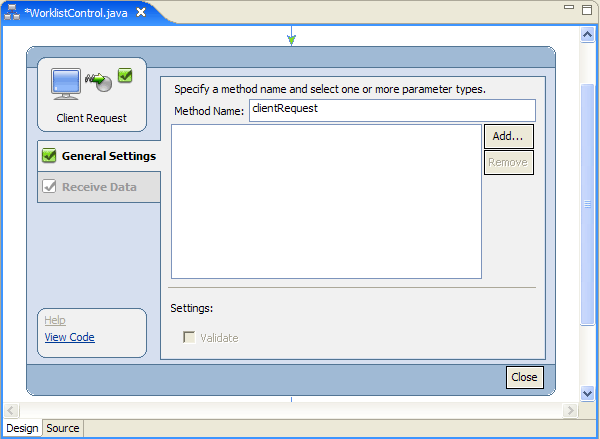This screenshot has width=600, height=439.
Task: Open the General Settings tab
Action: click(x=99, y=156)
